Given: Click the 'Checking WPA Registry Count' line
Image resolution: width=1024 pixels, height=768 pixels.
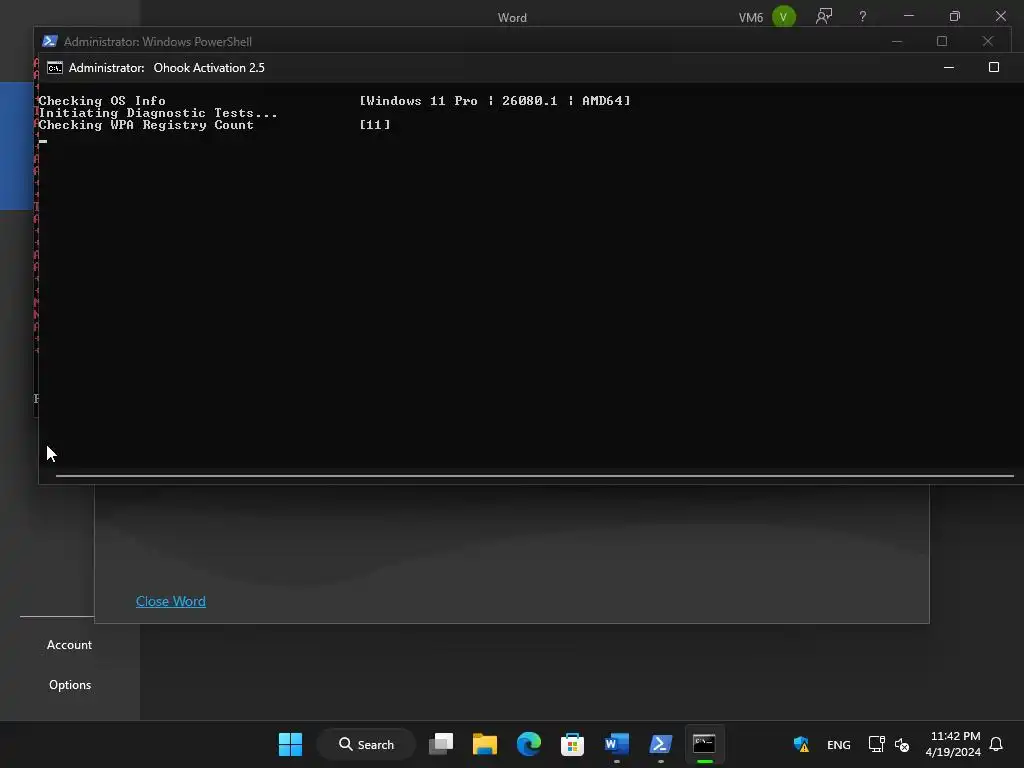Looking at the screenshot, I should (146, 125).
